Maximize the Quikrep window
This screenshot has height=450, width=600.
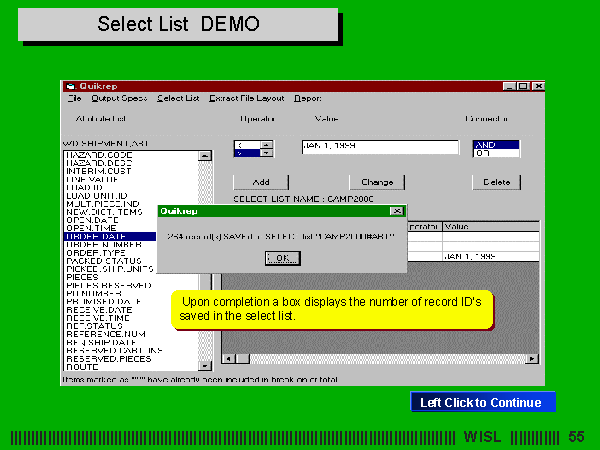coord(523,86)
